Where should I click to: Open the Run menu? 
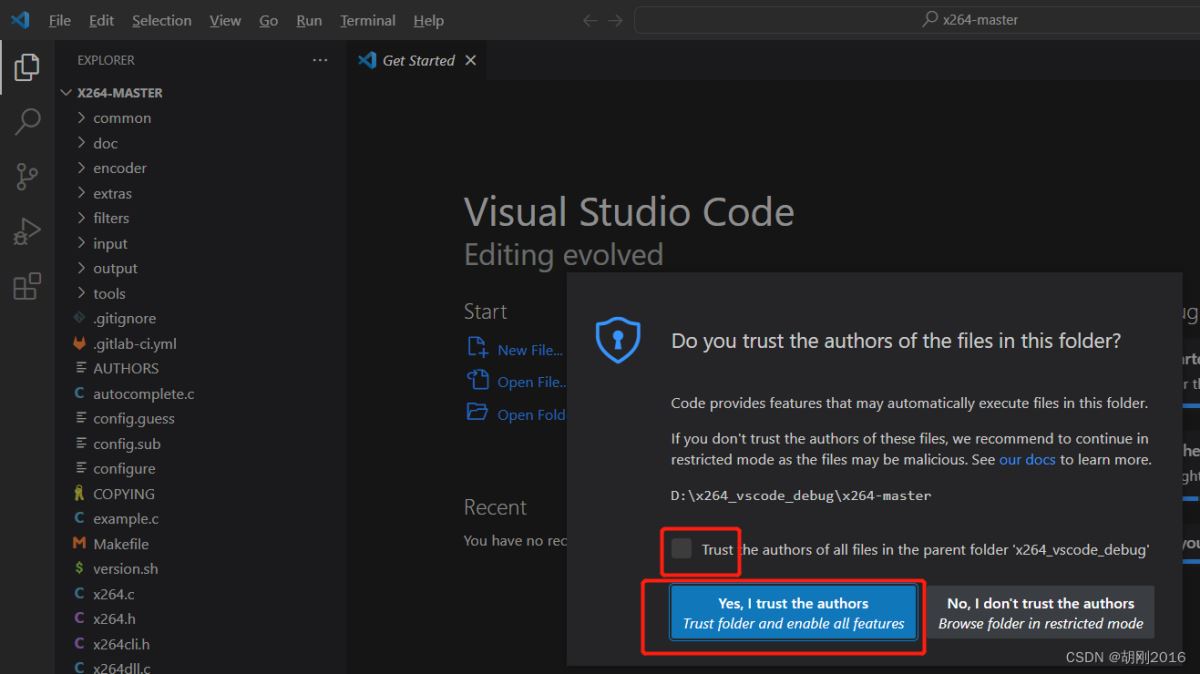click(x=309, y=20)
